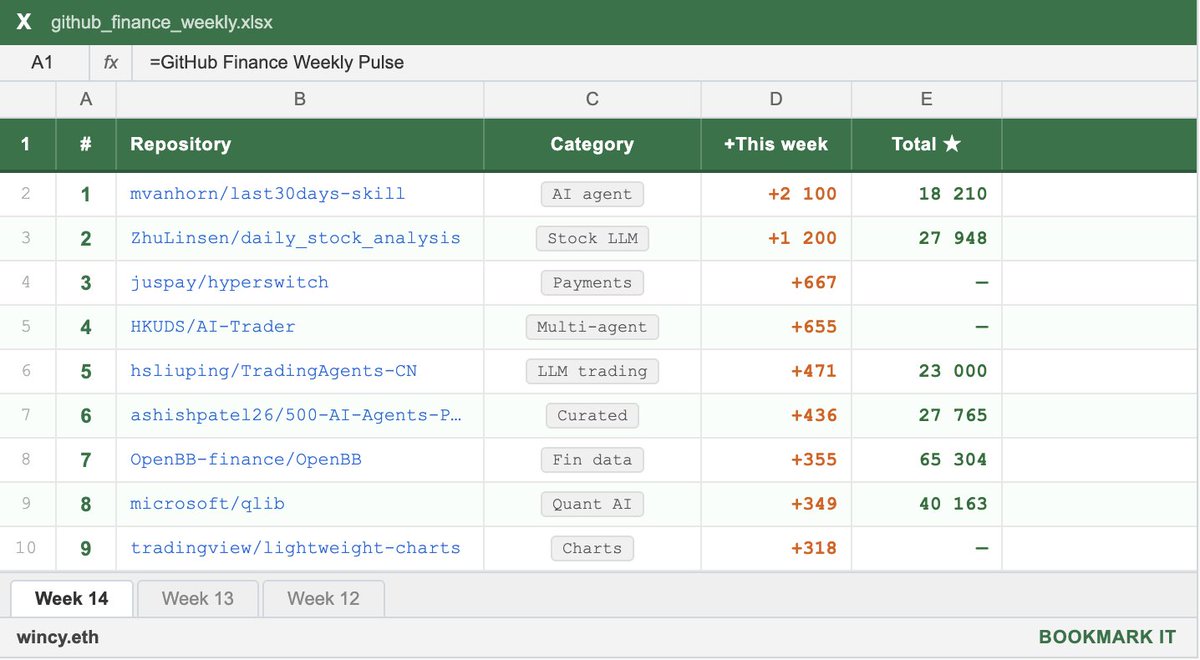The image size is (1200, 660).
Task: Click the Stock LLM category tag
Action: [592, 238]
